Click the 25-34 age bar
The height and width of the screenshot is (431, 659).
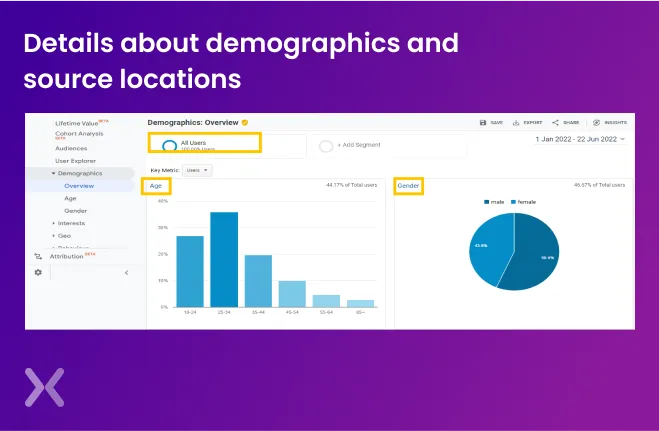coord(224,260)
